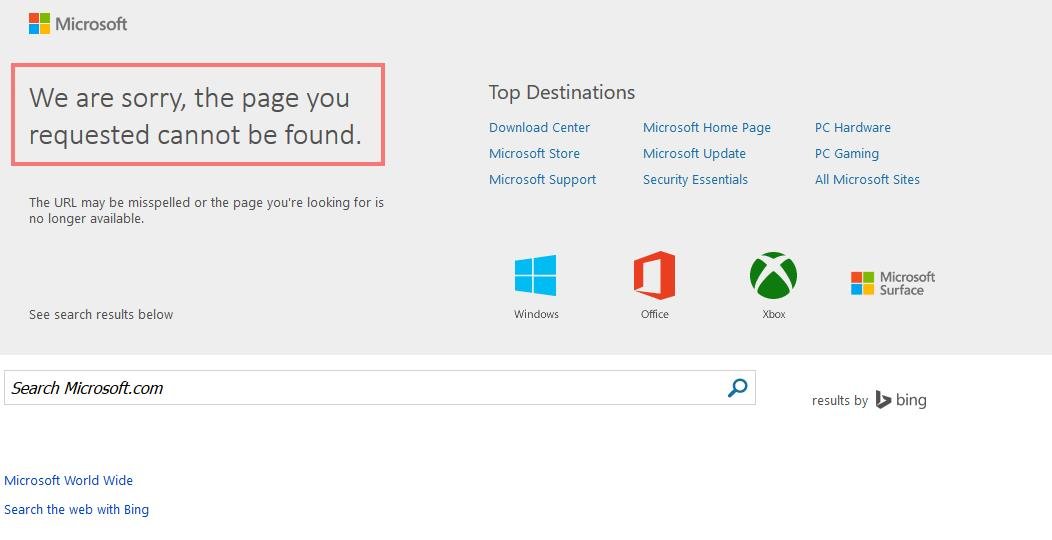Open the Office logo tile
Viewport: 1052px width, 540px height.
click(654, 275)
